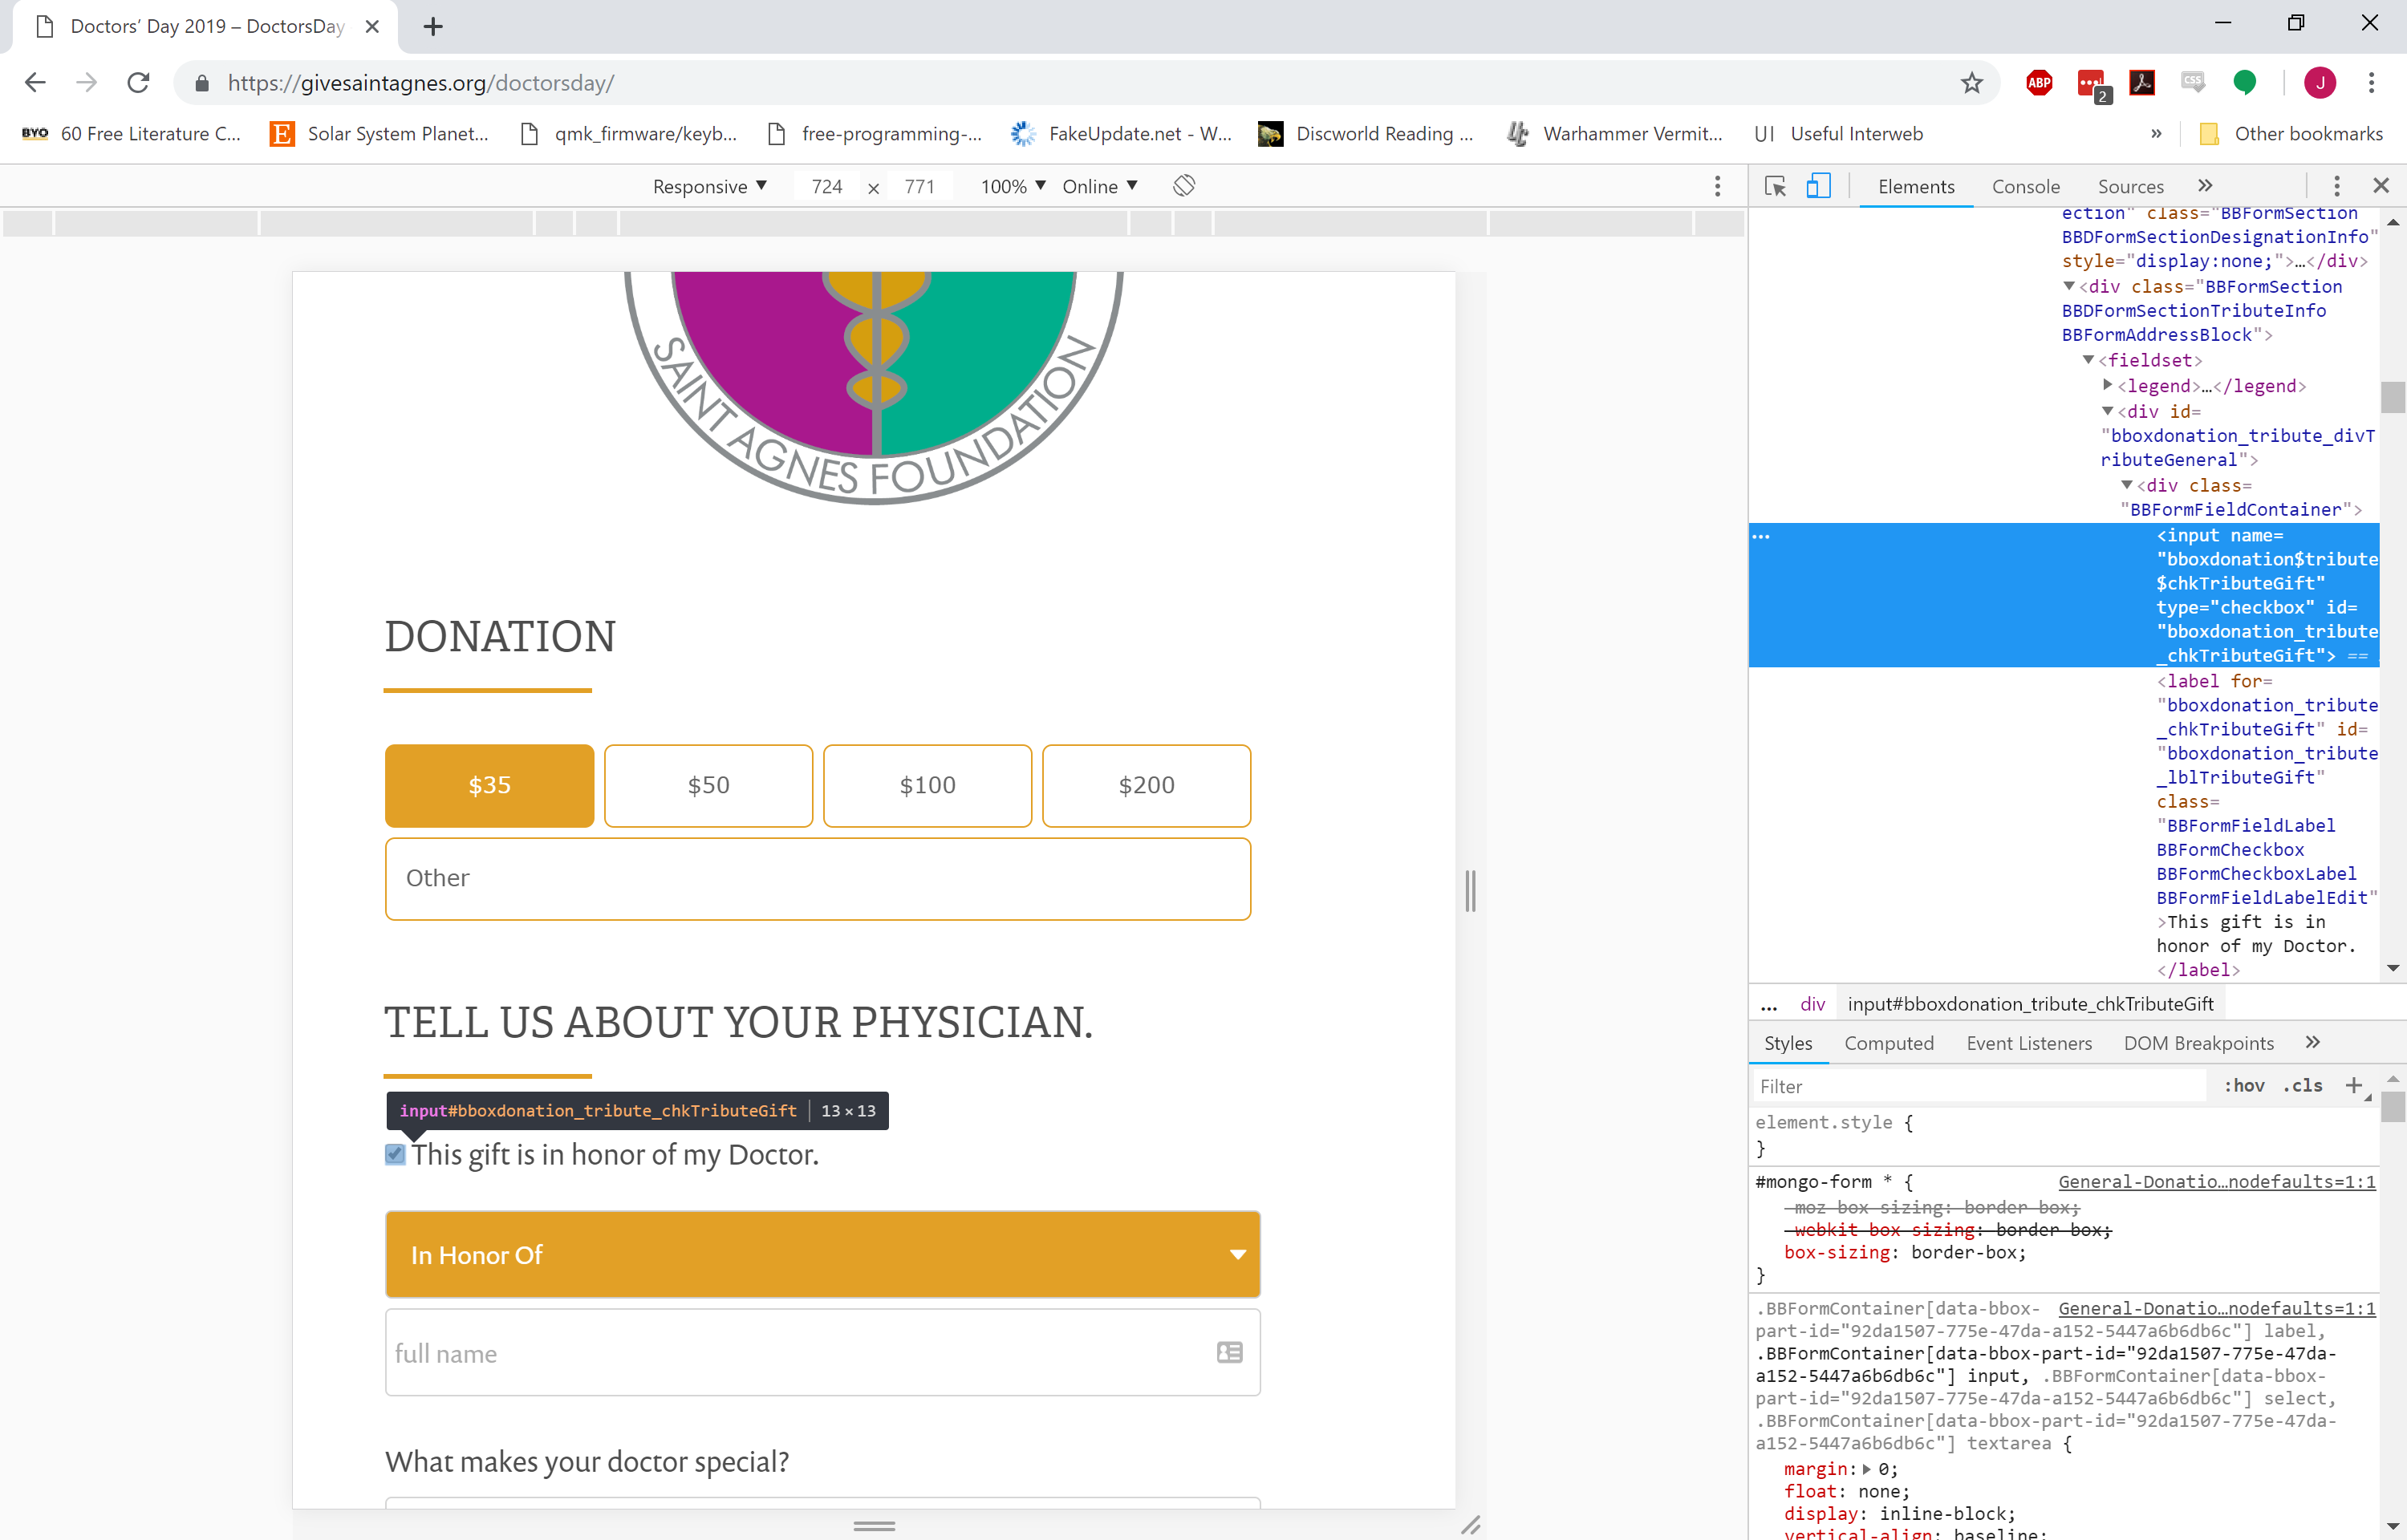Screen dimensions: 2407x1540
Task: Close the Doctors' Day 2019 tab
Action: (x=372, y=27)
